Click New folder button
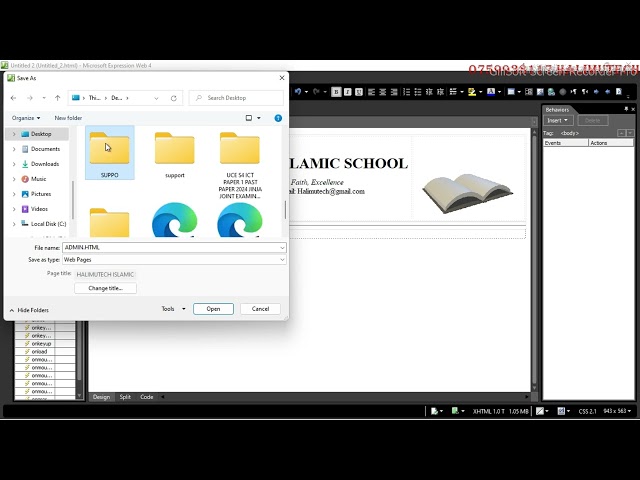The width and height of the screenshot is (640, 480). click(68, 118)
